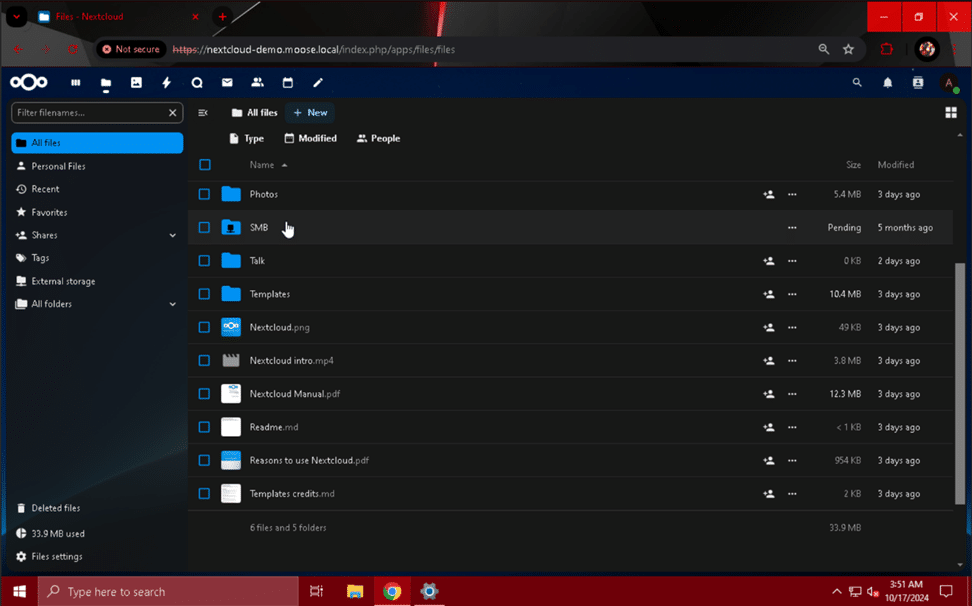972x606 pixels.
Task: Open the Notes pencil icon
Action: [318, 82]
